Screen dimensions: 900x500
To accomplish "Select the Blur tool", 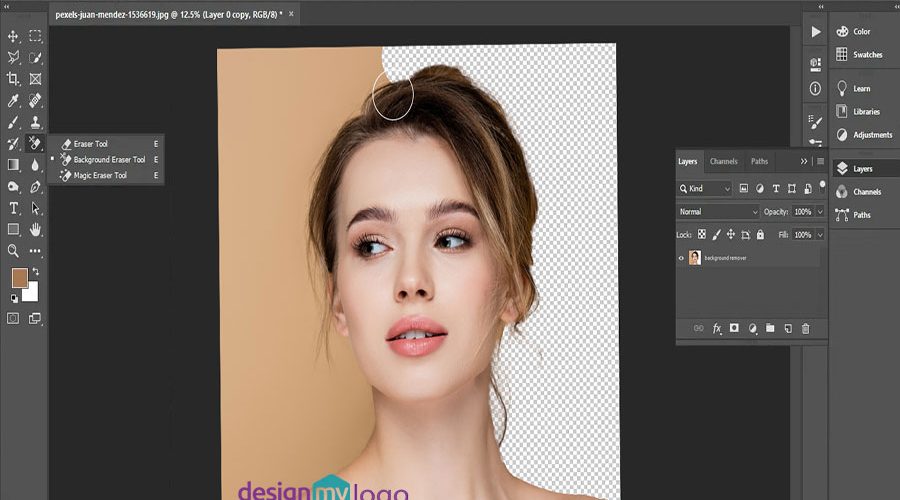I will click(x=35, y=165).
